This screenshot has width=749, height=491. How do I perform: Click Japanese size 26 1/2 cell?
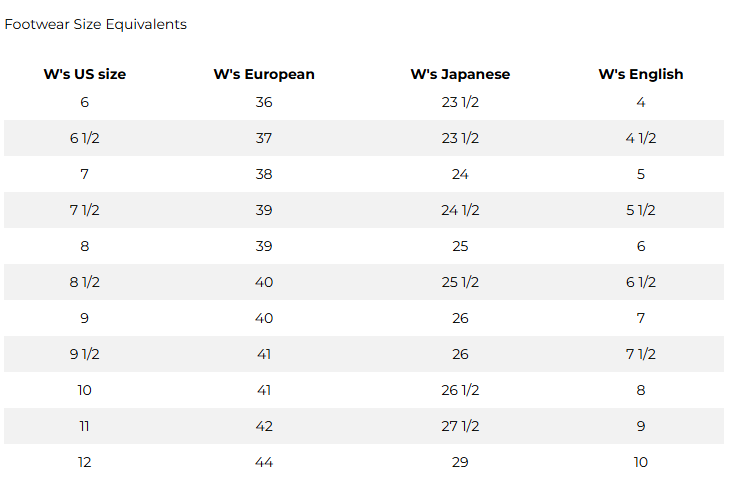point(460,390)
